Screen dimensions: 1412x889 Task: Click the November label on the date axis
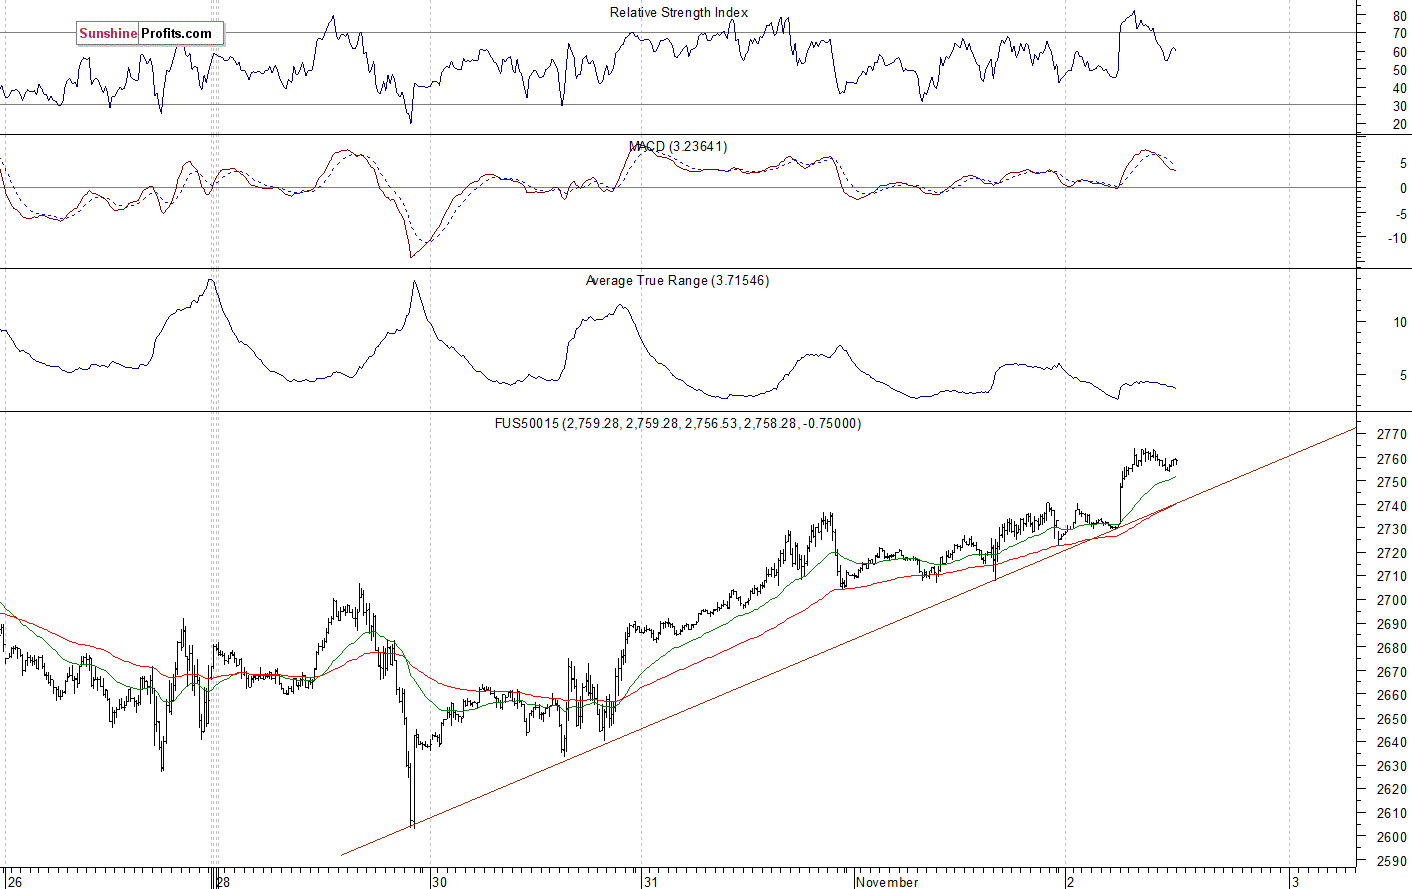[887, 882]
